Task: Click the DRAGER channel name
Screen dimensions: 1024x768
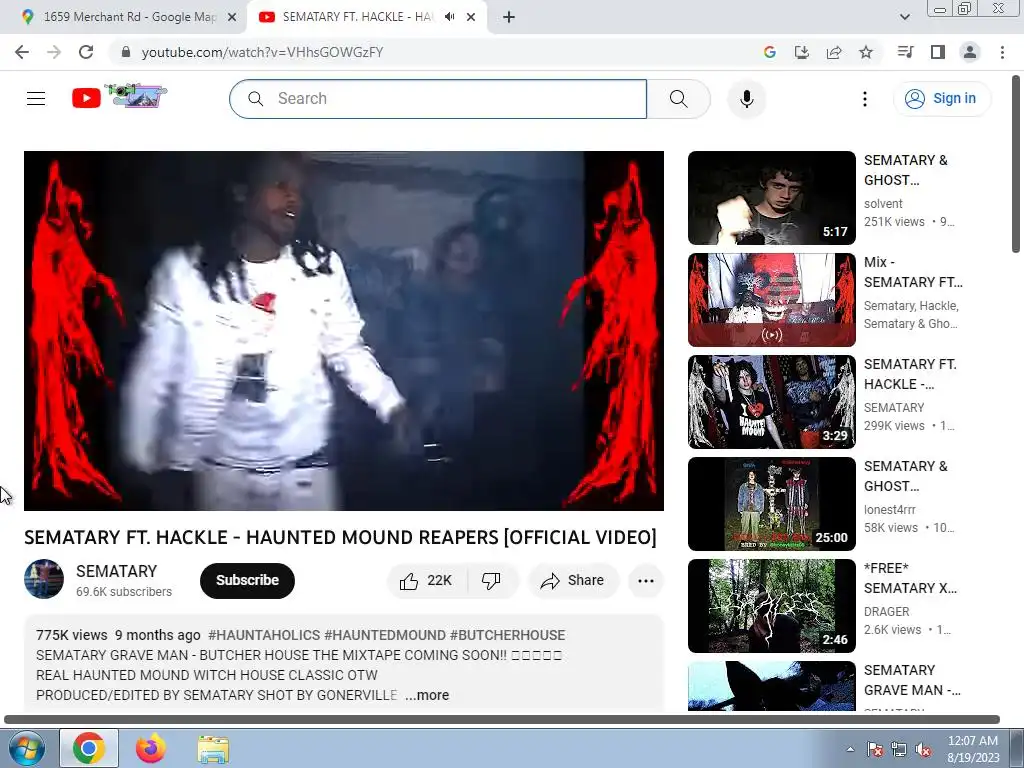Action: (886, 611)
